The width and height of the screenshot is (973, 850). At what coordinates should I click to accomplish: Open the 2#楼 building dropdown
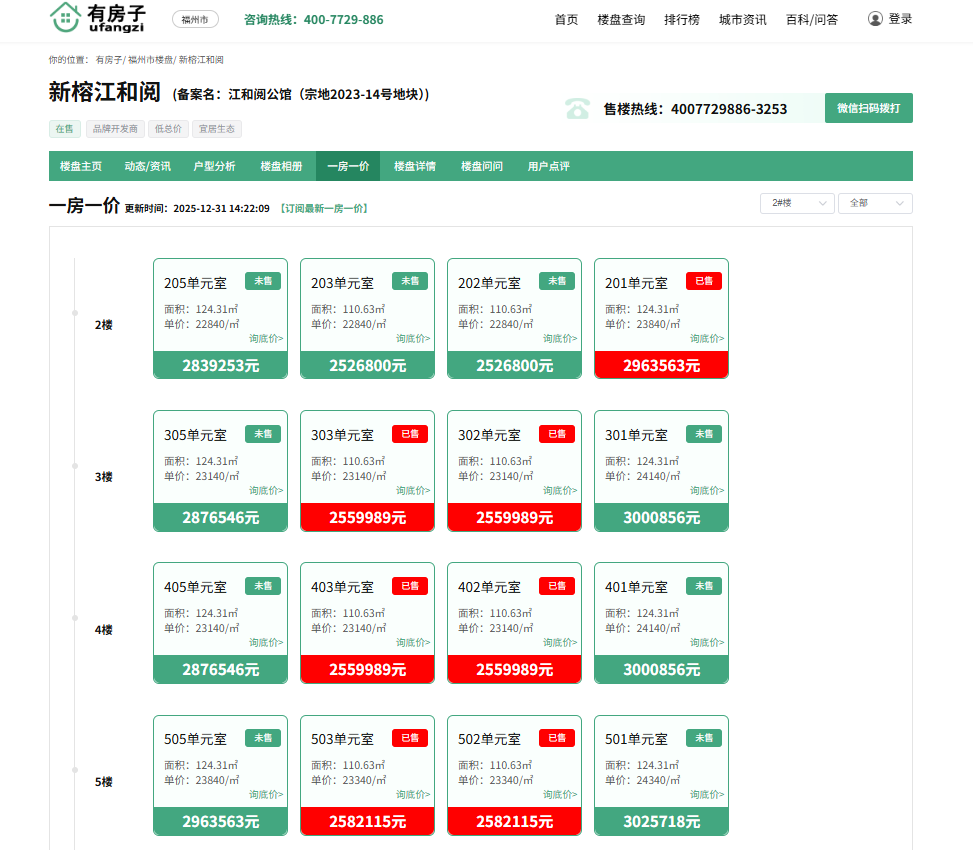797,203
